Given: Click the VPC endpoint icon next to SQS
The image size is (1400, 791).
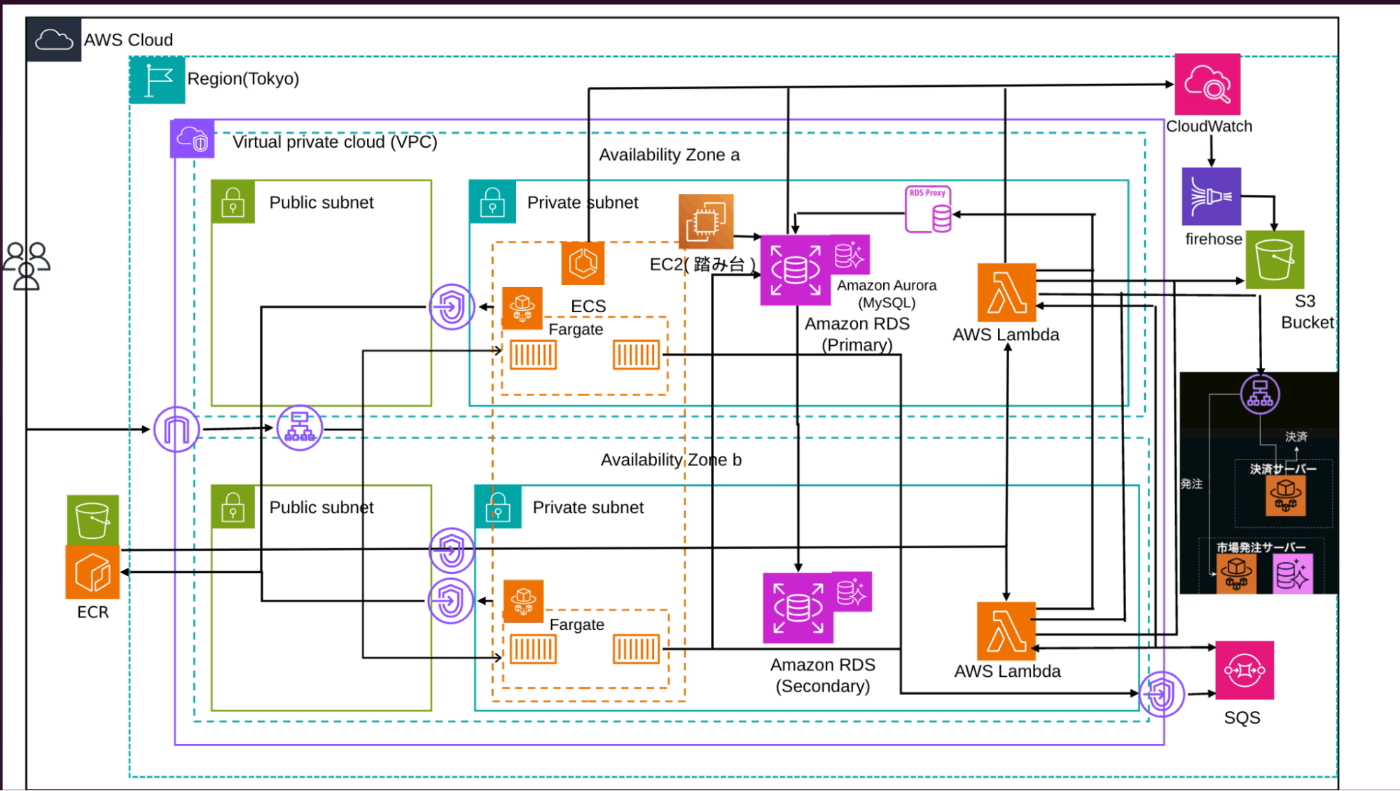Looking at the screenshot, I should point(1161,694).
